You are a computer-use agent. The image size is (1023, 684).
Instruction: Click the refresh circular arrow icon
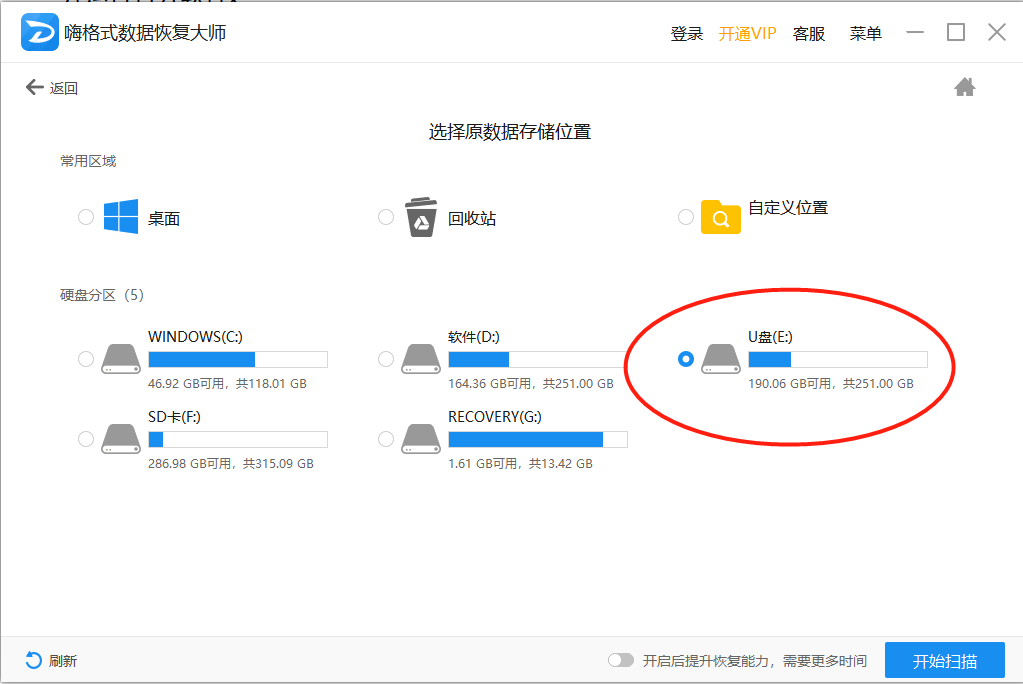pos(33,661)
